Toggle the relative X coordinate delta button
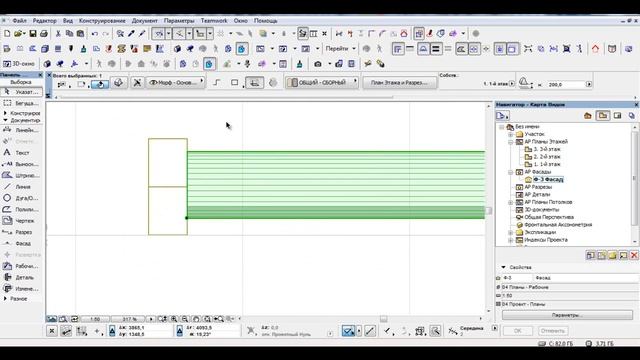This screenshot has height=360, width=640. [112, 331]
